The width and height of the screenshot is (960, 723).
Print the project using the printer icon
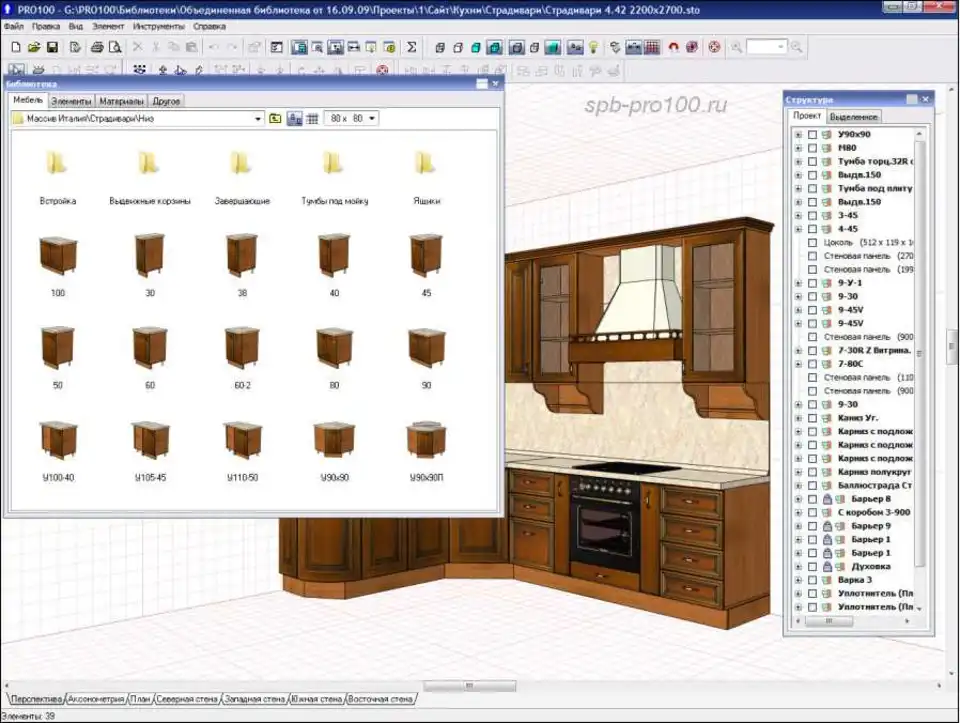[97, 47]
